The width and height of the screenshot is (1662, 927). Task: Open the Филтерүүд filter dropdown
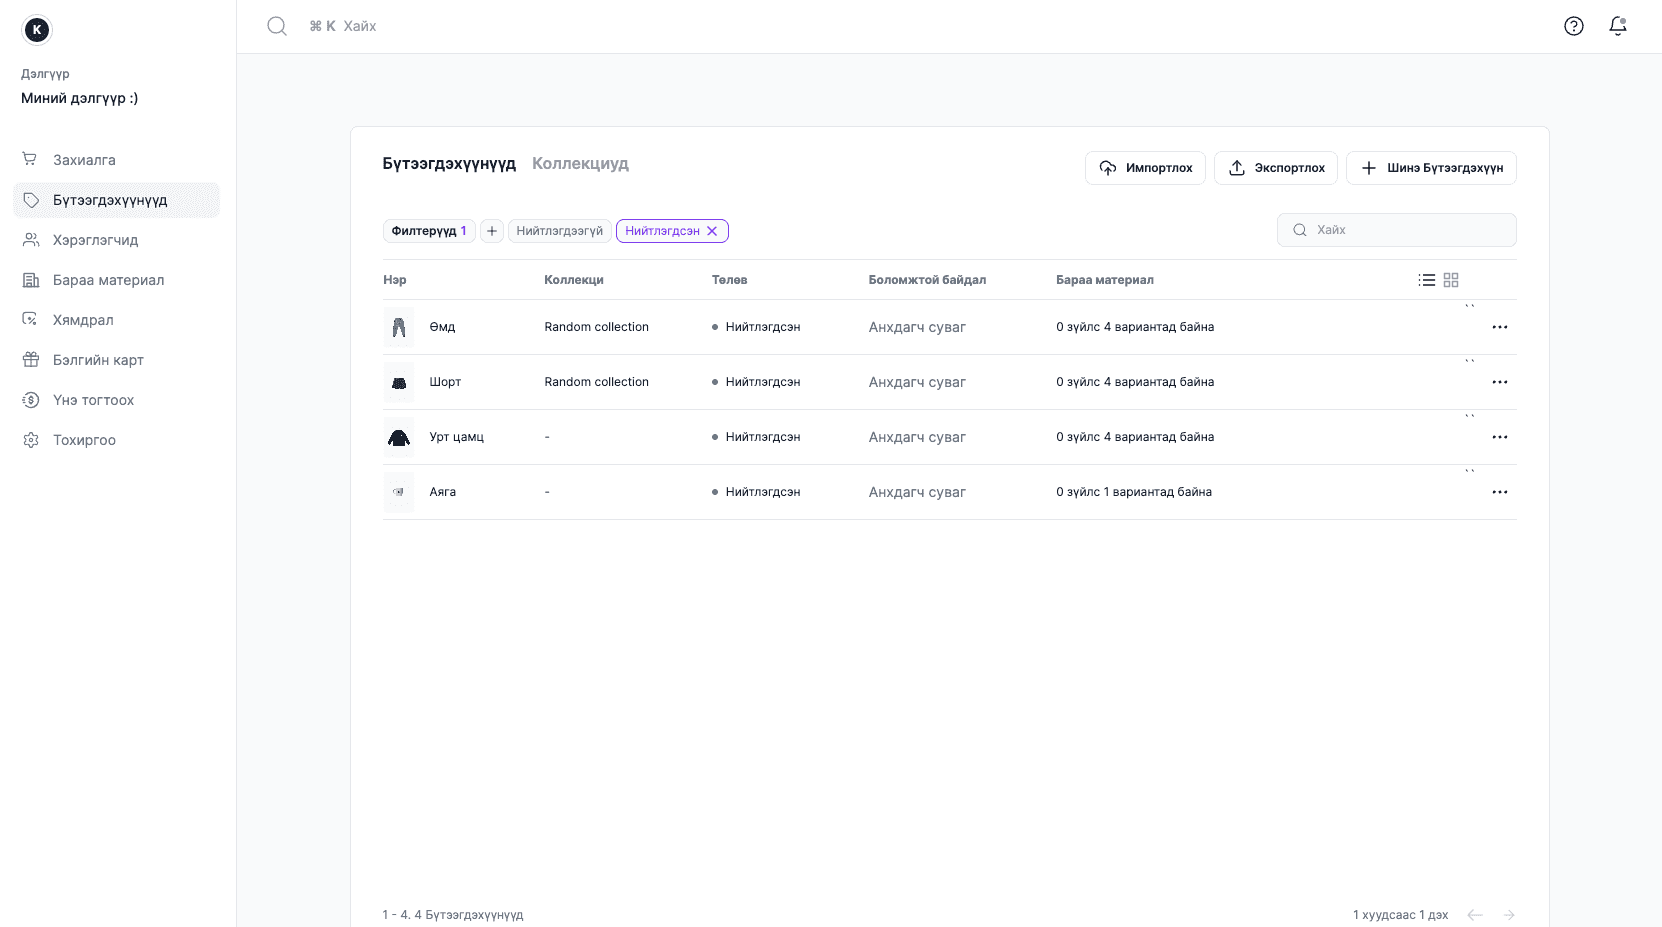click(x=429, y=231)
